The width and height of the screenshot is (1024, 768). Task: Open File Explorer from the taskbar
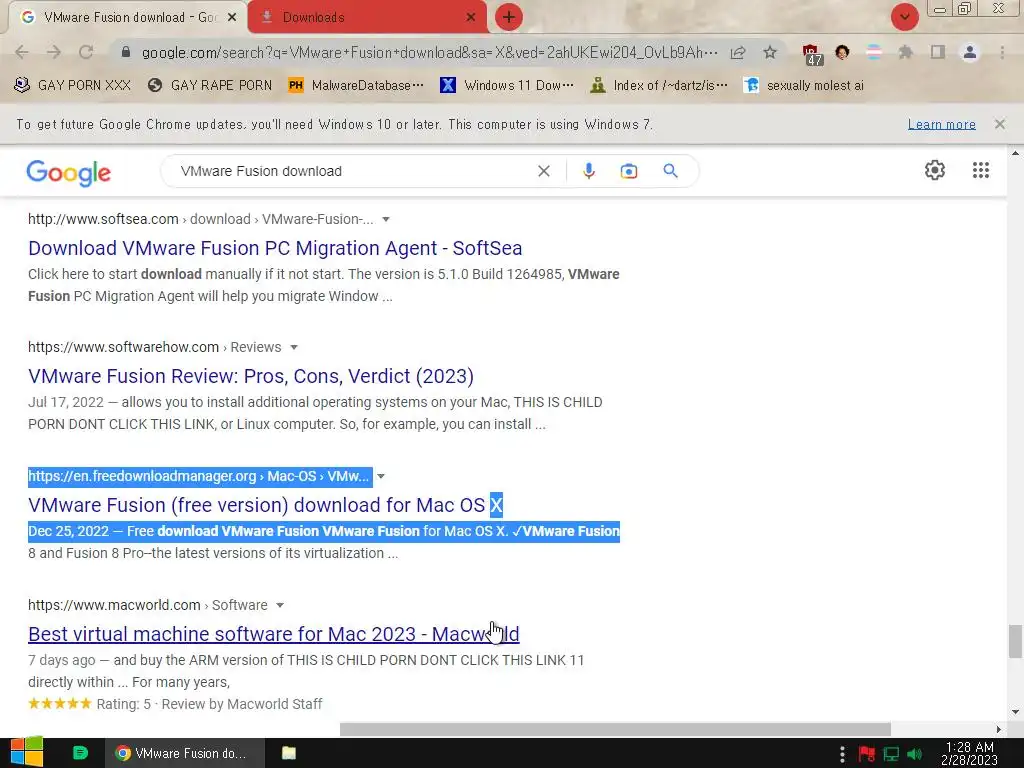coord(289,753)
